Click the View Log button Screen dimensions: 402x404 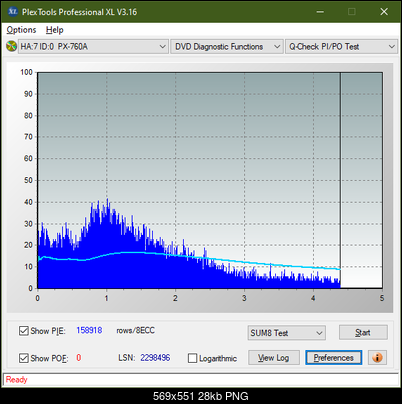click(274, 358)
